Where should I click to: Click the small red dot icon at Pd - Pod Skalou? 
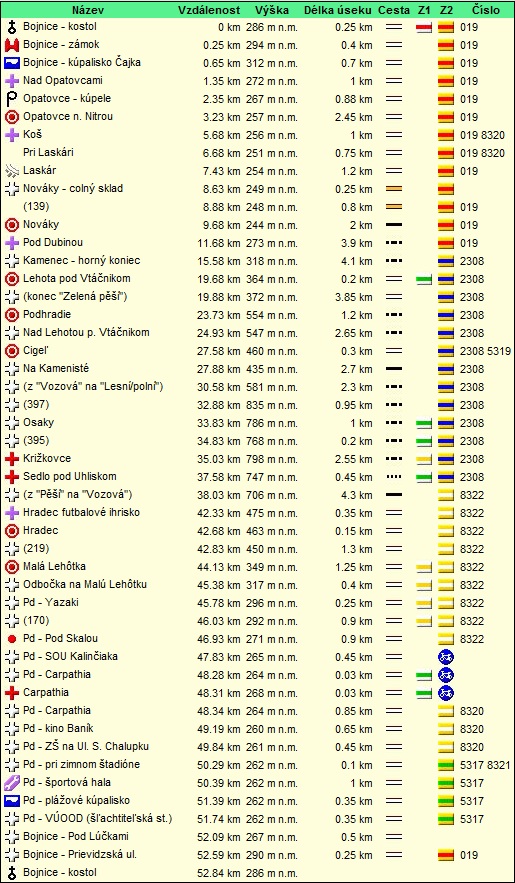12,639
